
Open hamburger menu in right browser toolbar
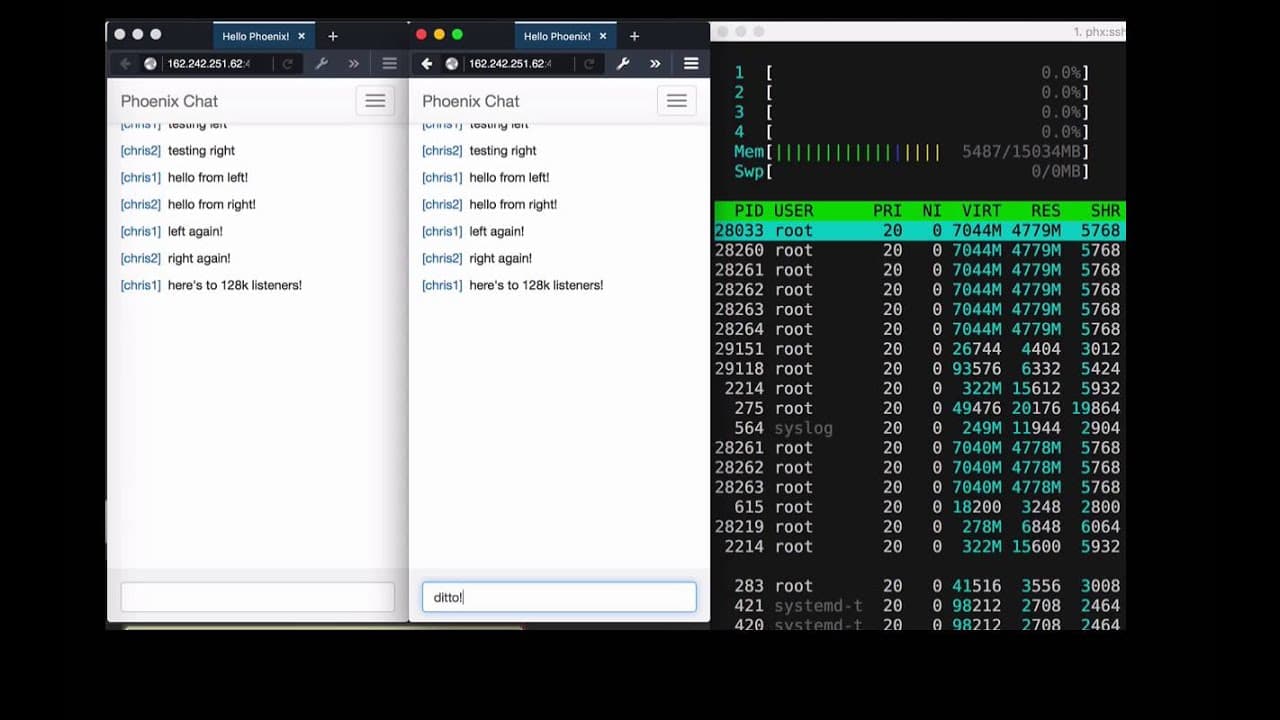[691, 64]
